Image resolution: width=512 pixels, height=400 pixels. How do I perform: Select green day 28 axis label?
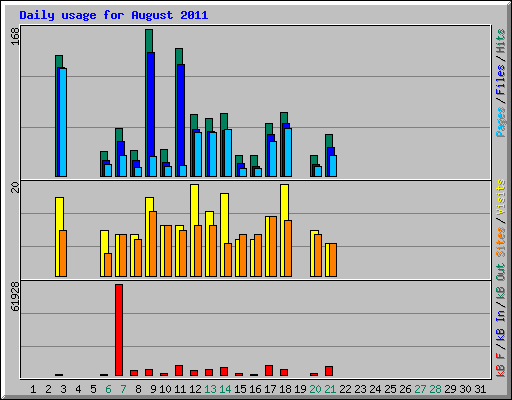pyautogui.click(x=435, y=389)
